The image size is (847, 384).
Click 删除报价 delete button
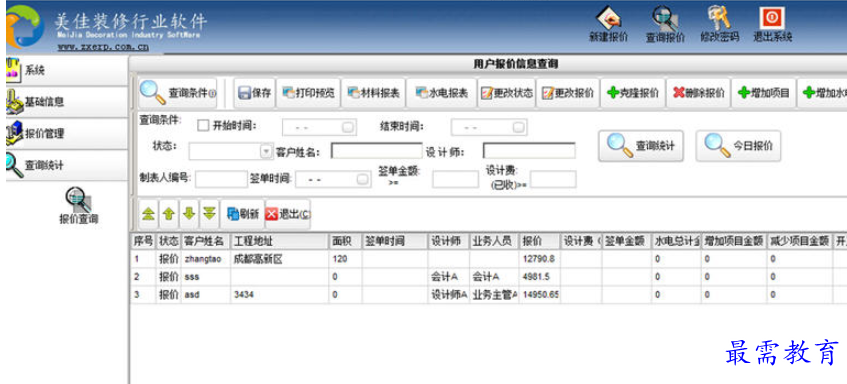(x=698, y=93)
